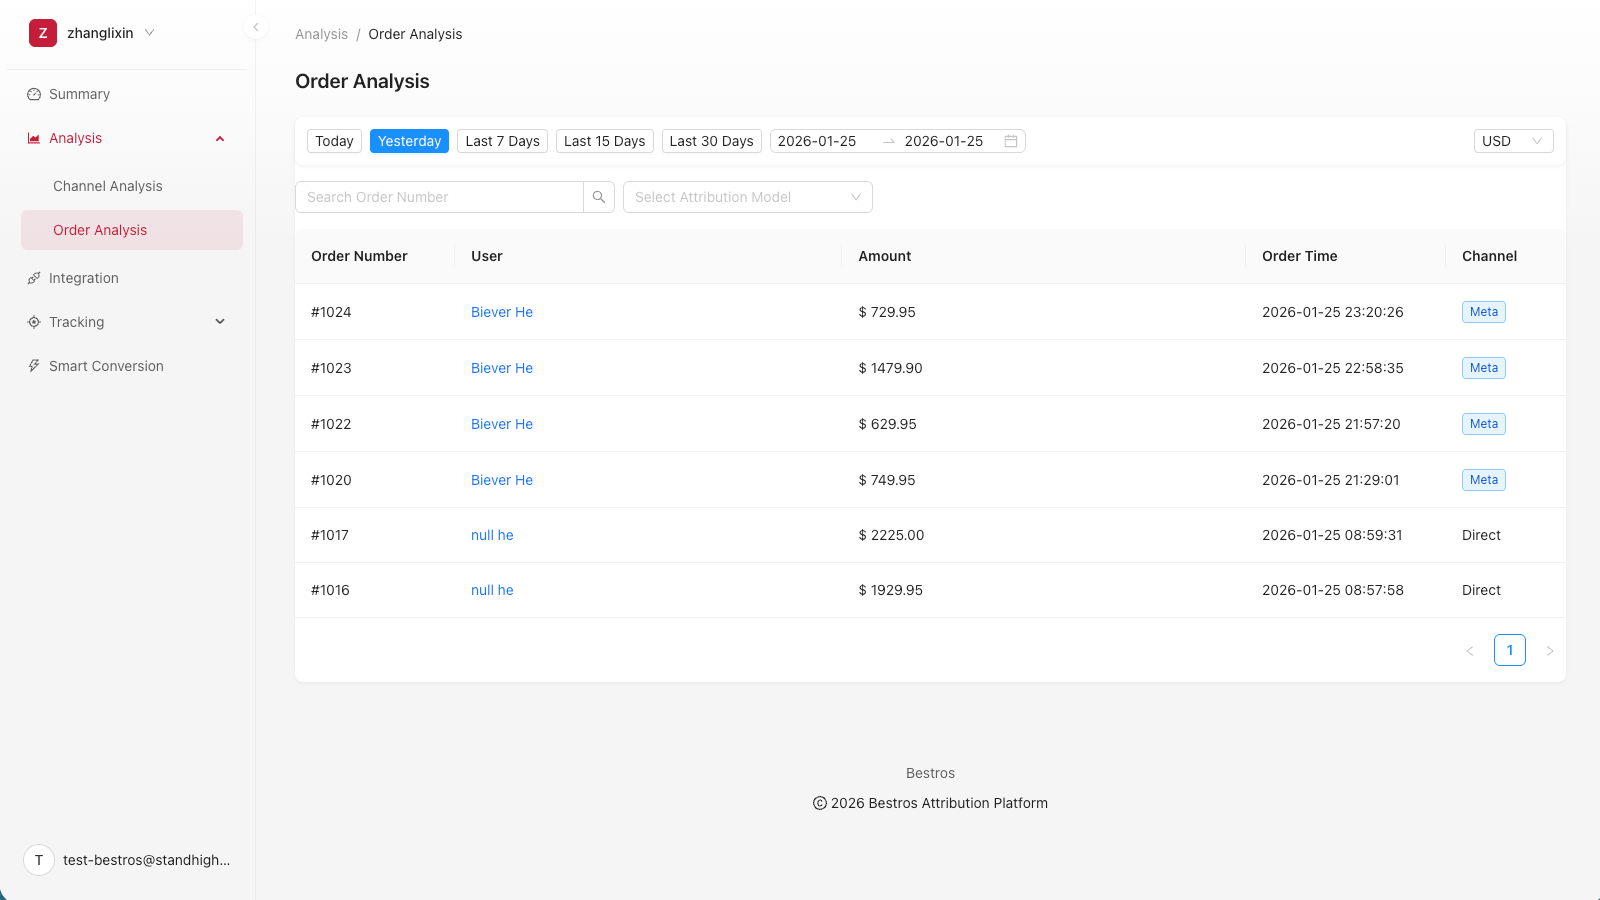Click the Analysis bar-chart icon
Image resolution: width=1600 pixels, height=900 pixels.
point(33,138)
